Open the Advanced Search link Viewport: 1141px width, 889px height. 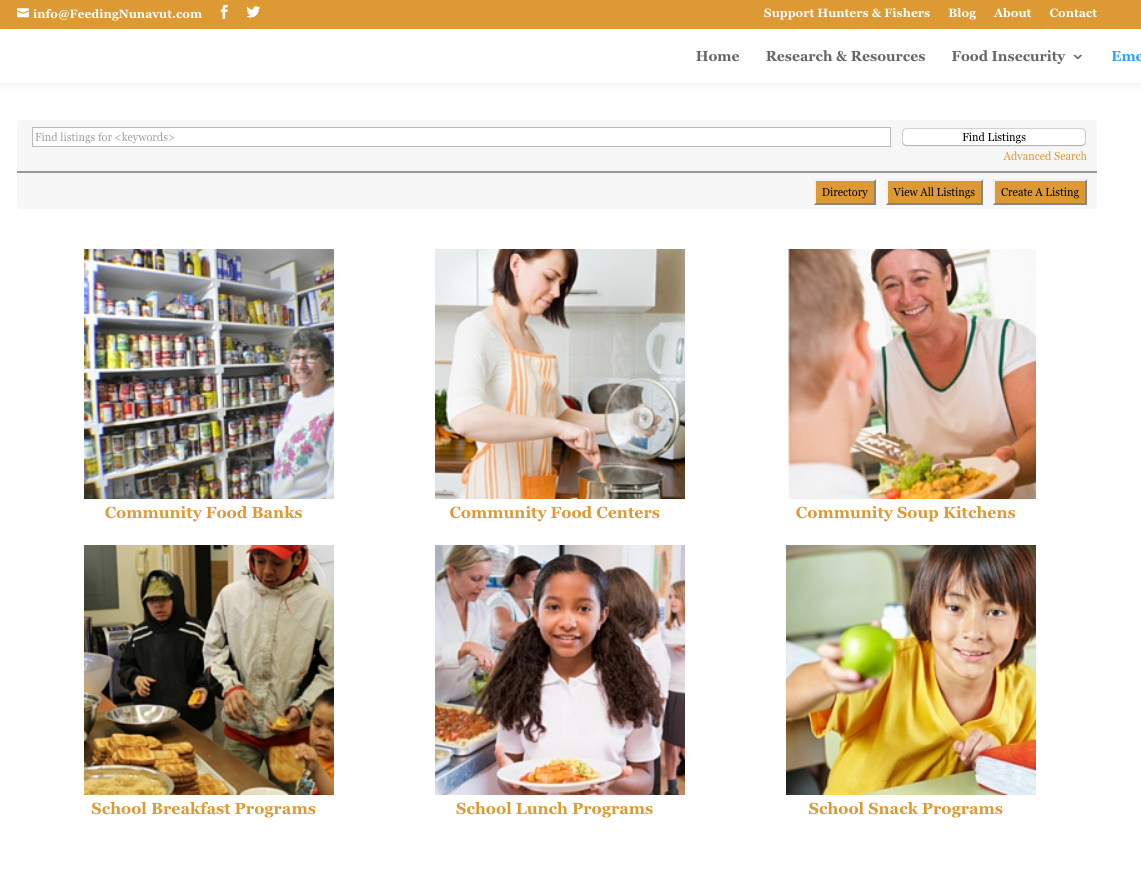tap(1044, 156)
